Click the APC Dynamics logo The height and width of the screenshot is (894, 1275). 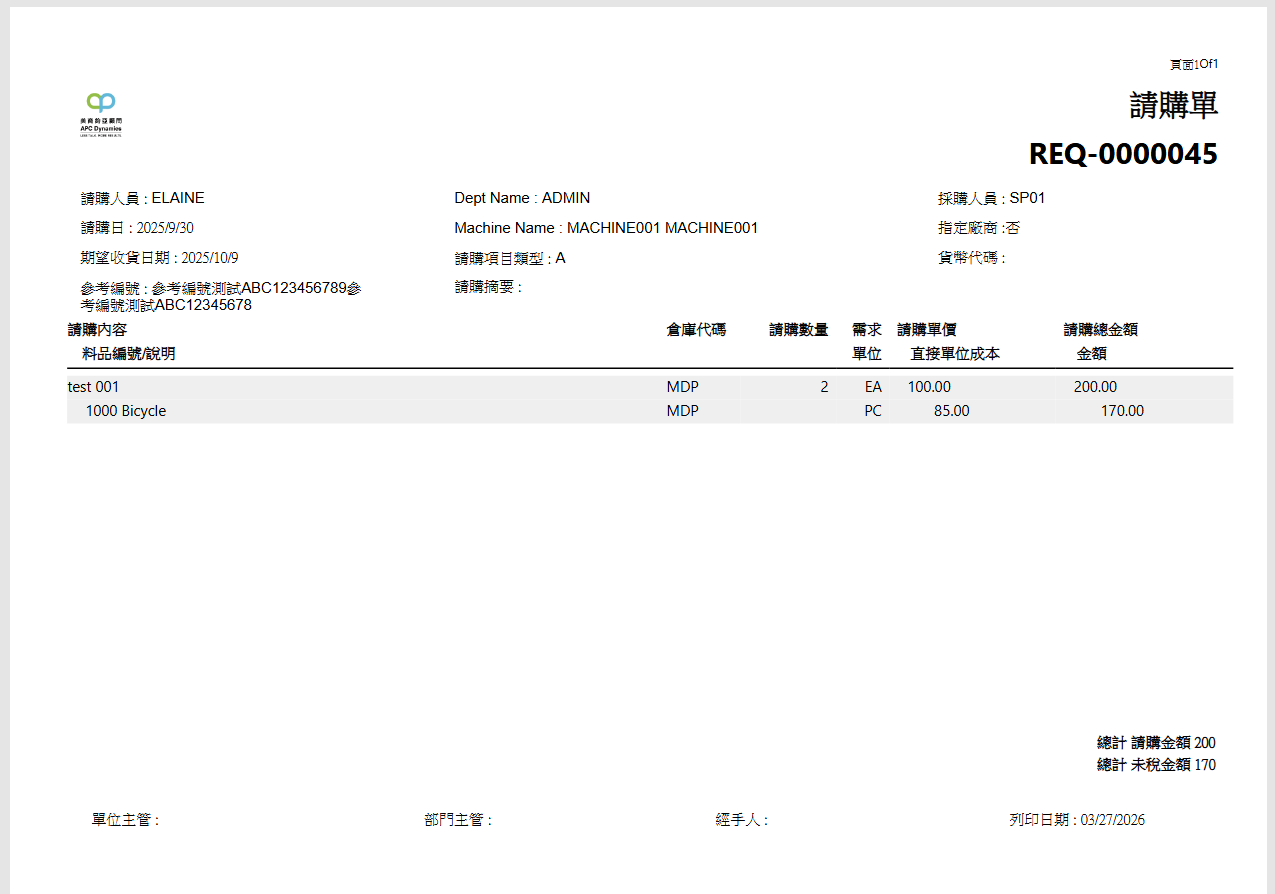(x=101, y=114)
